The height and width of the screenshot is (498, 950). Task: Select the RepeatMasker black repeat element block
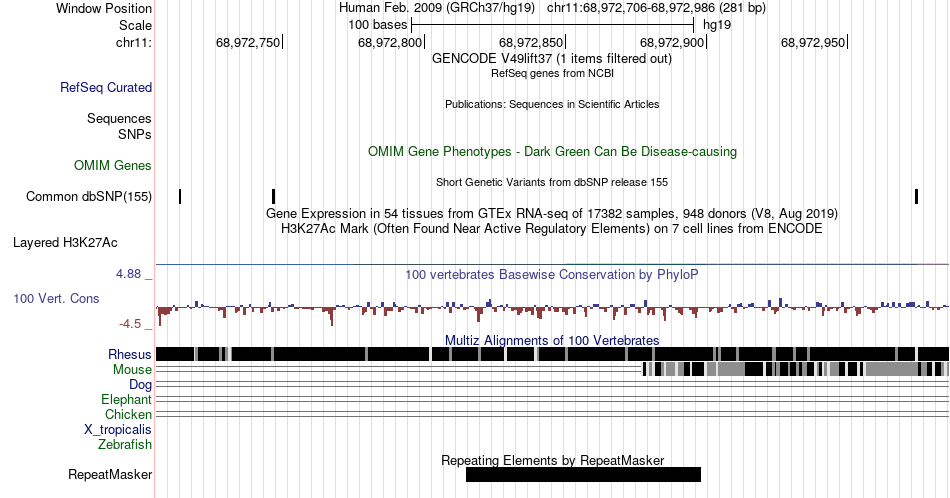pos(583,474)
